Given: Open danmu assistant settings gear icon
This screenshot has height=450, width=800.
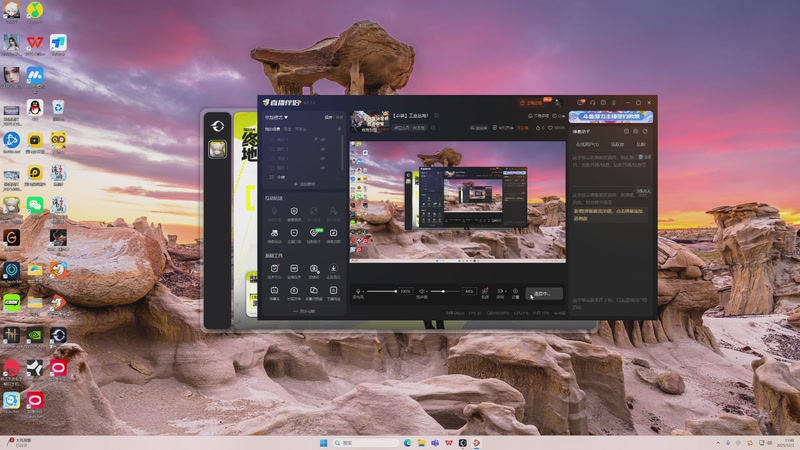Looking at the screenshot, I should (636, 131).
